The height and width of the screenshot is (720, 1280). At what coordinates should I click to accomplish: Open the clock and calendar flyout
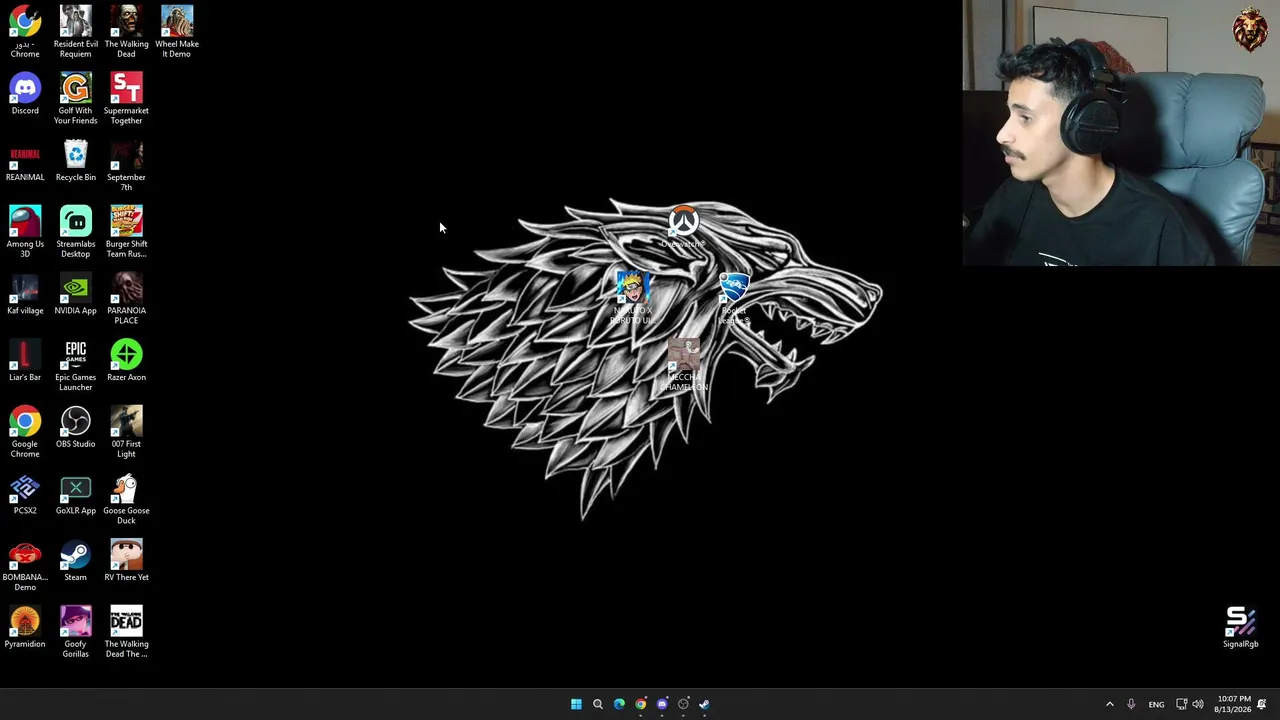[1232, 704]
